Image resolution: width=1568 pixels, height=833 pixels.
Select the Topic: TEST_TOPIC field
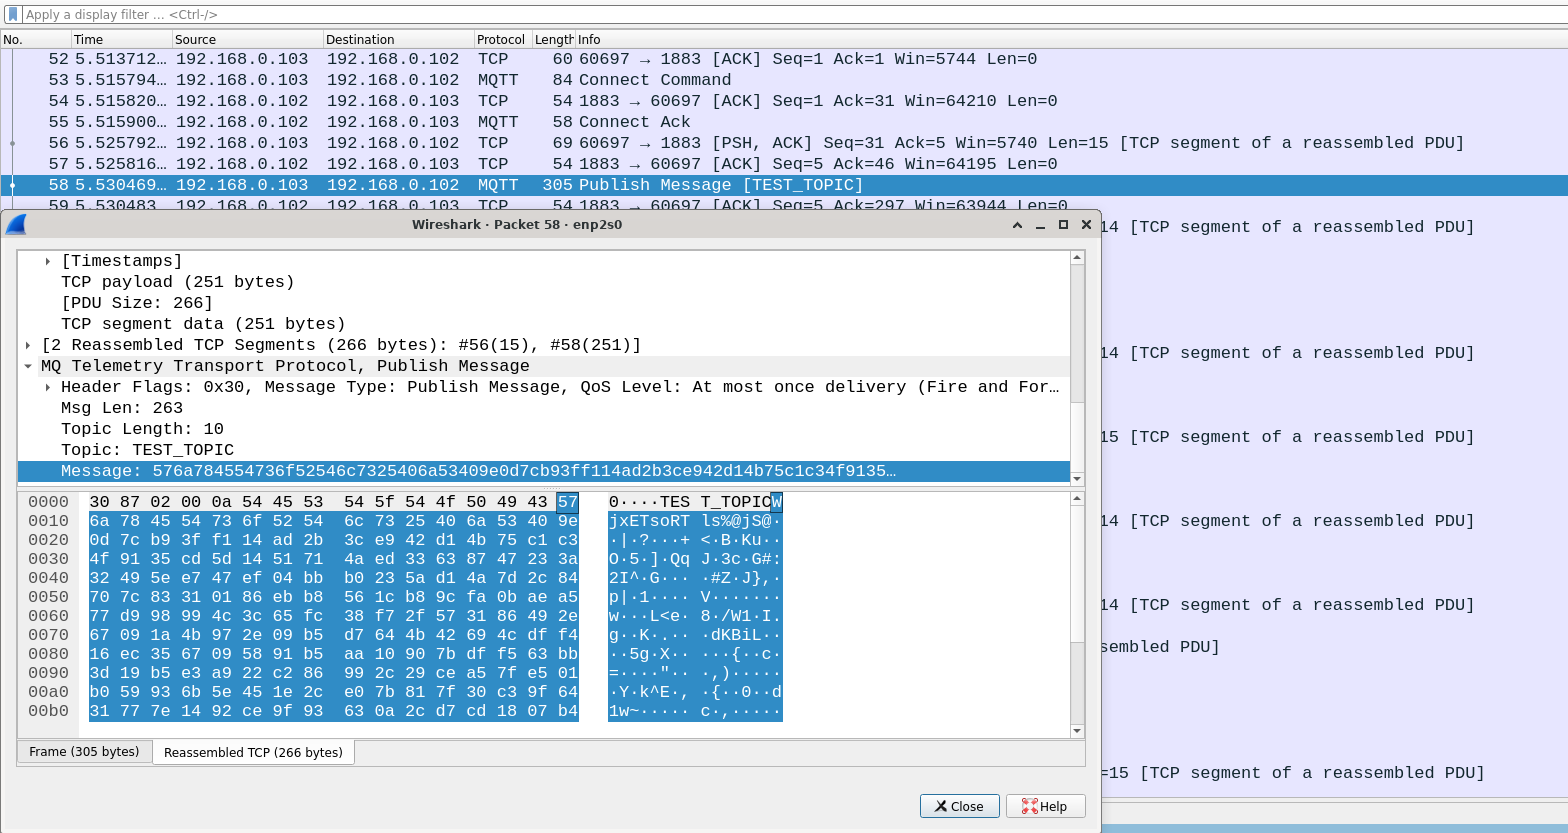point(147,450)
